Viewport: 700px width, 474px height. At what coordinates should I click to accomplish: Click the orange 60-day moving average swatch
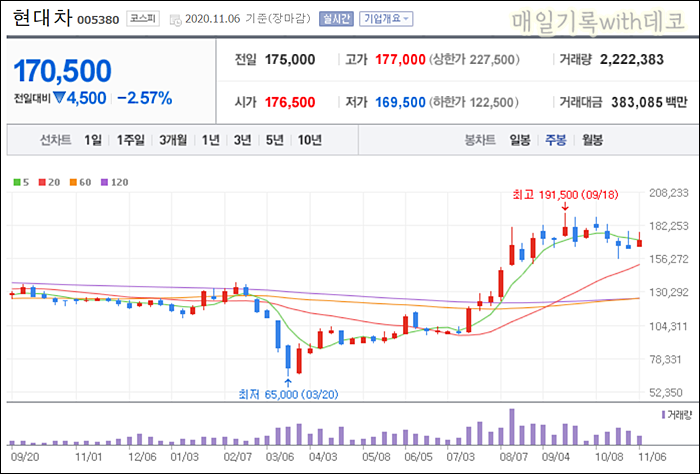coord(73,182)
